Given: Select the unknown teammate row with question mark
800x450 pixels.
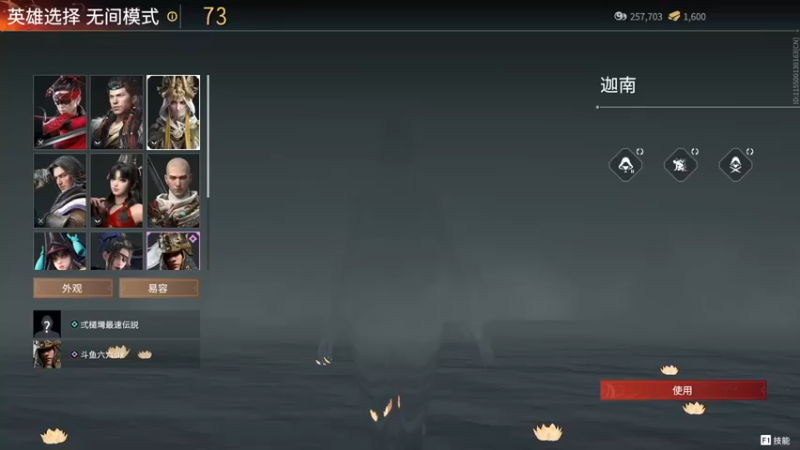Looking at the screenshot, I should [x=116, y=324].
